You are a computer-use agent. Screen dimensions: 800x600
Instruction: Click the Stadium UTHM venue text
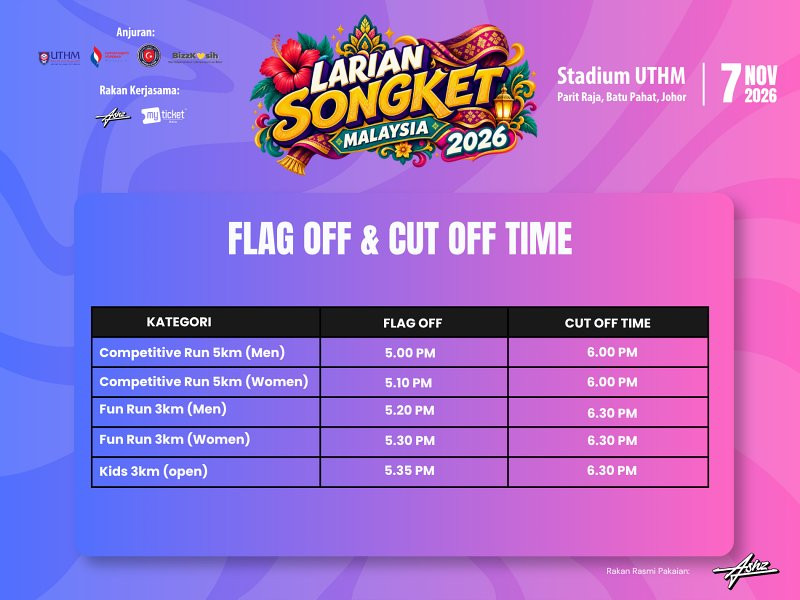[621, 76]
